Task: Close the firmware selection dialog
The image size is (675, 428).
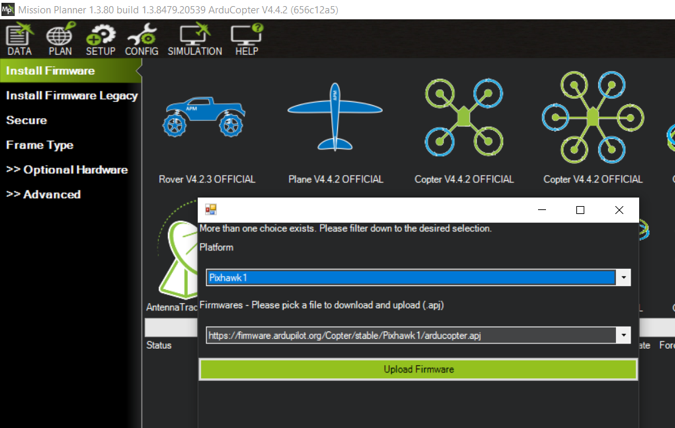Action: [619, 210]
